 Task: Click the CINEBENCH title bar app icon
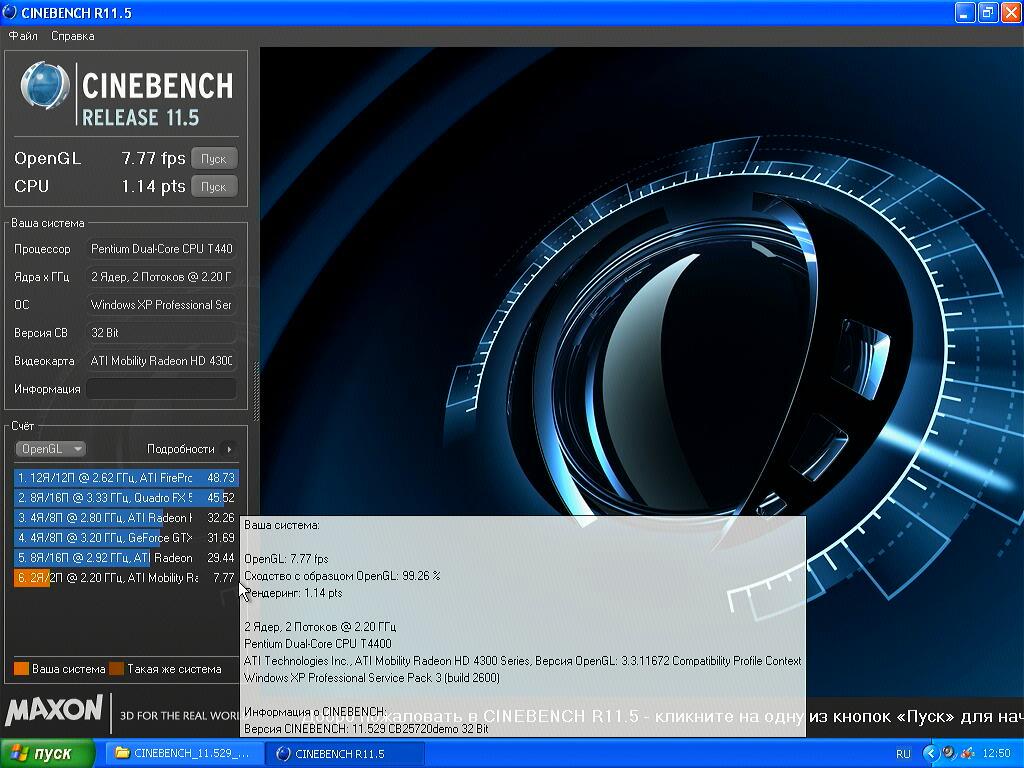pyautogui.click(x=10, y=13)
